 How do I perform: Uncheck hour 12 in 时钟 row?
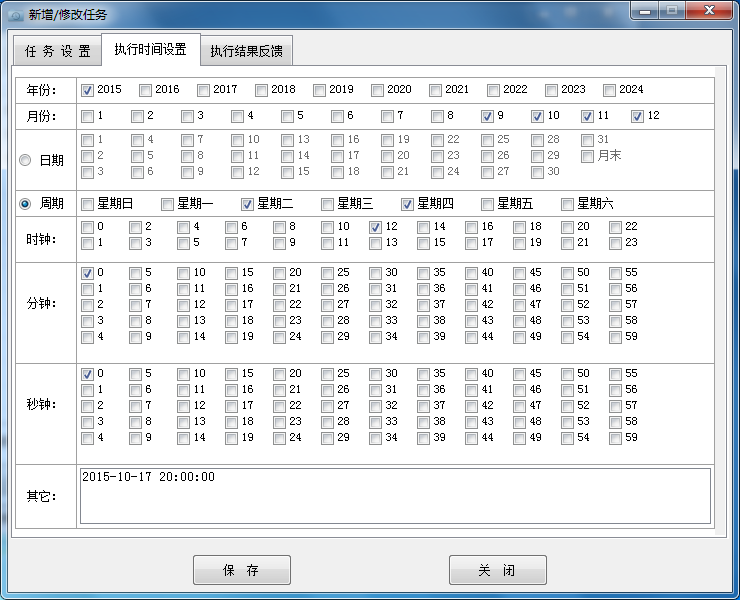[x=375, y=228]
